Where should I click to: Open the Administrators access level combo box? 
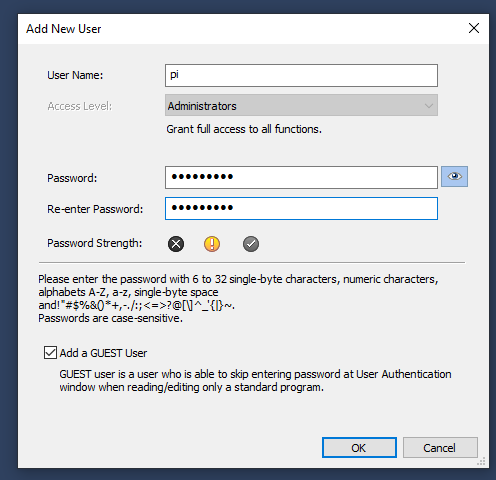301,106
